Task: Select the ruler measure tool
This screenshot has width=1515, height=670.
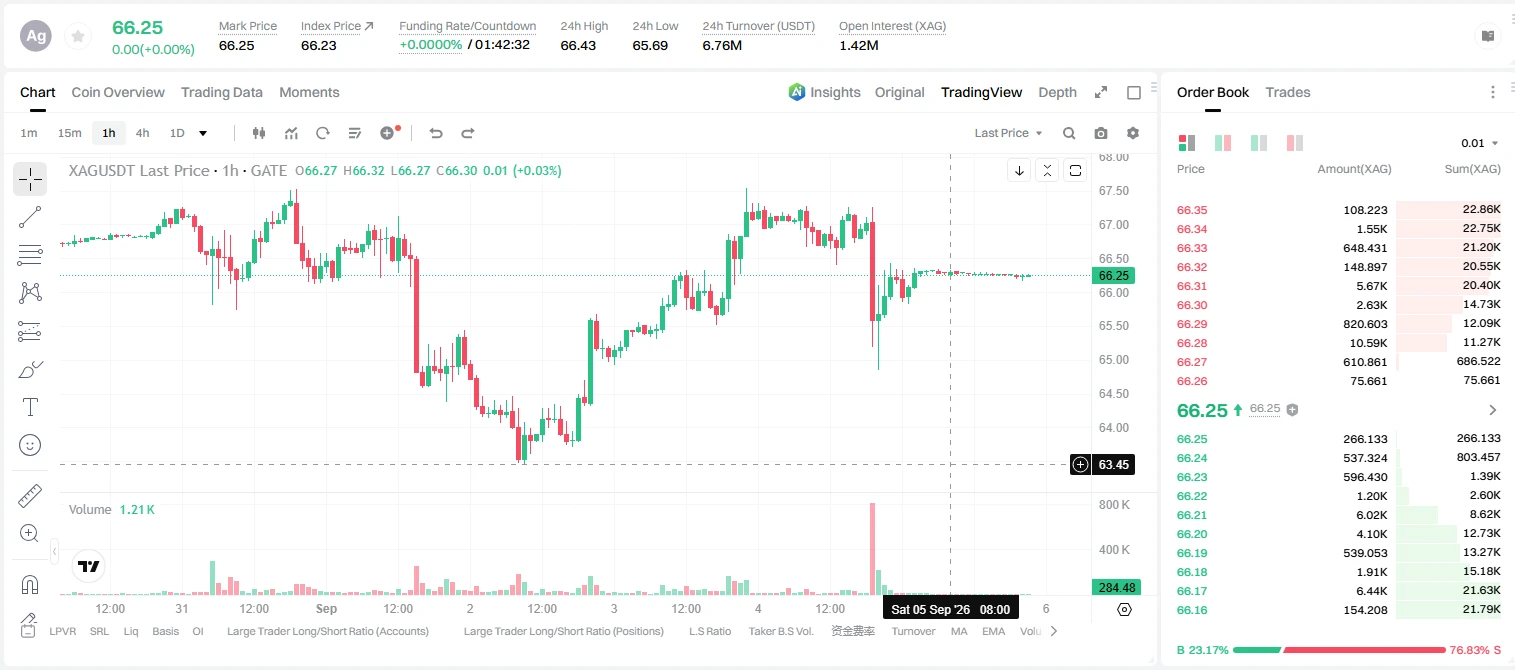Action: pyautogui.click(x=30, y=496)
